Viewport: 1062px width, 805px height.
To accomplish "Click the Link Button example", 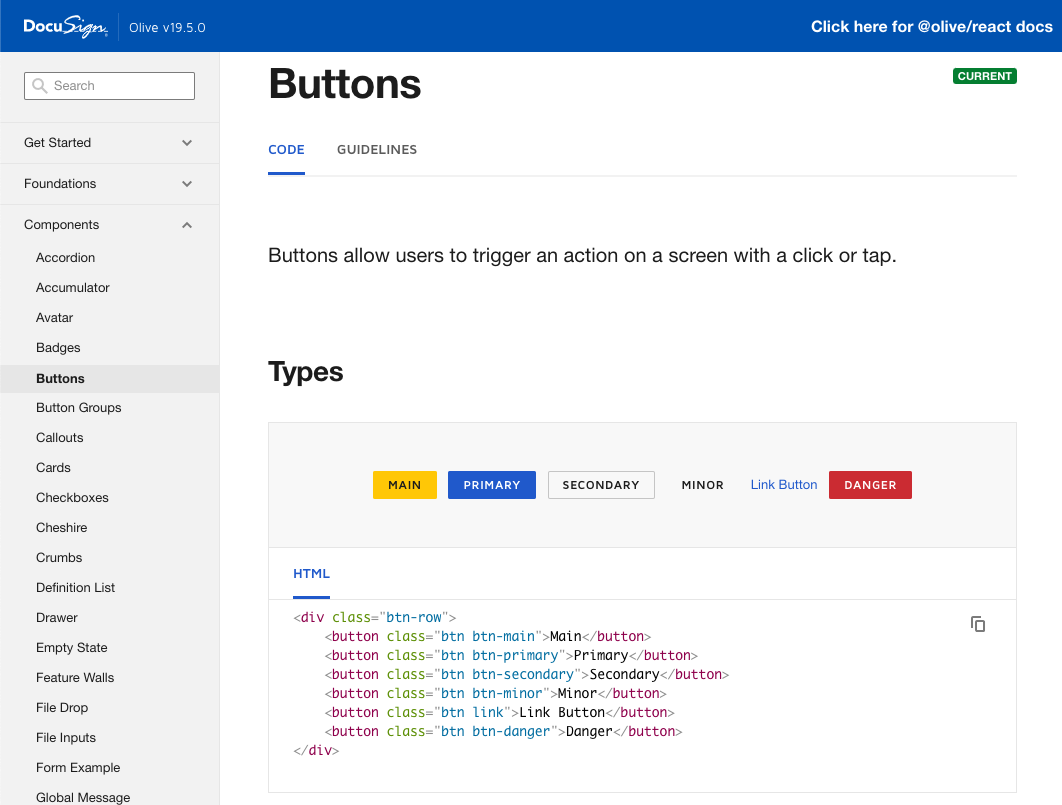I will pos(784,485).
